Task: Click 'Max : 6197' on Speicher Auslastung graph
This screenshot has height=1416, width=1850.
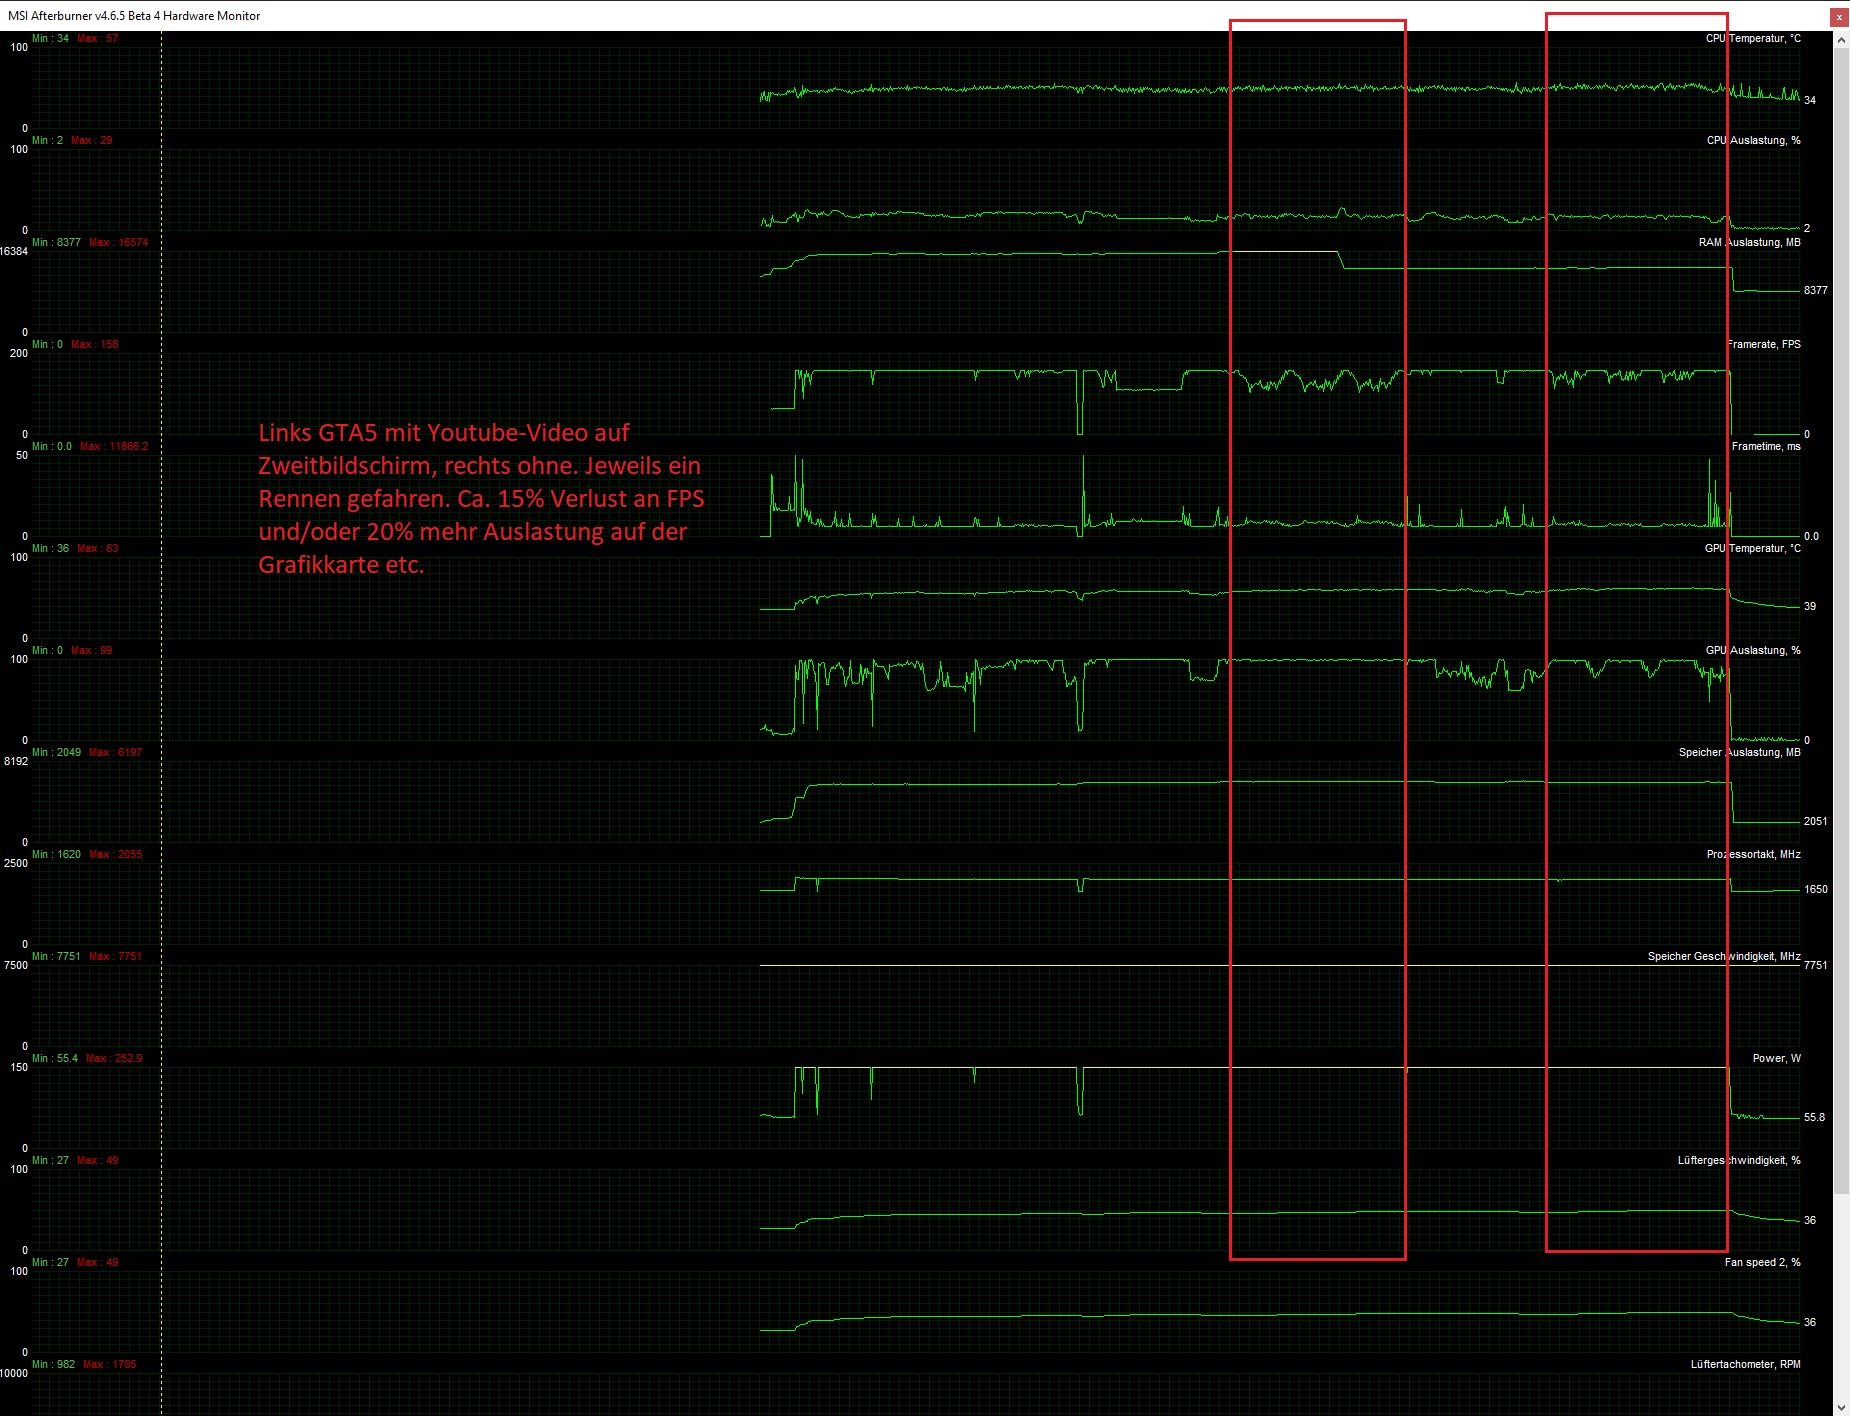Action: [x=115, y=752]
